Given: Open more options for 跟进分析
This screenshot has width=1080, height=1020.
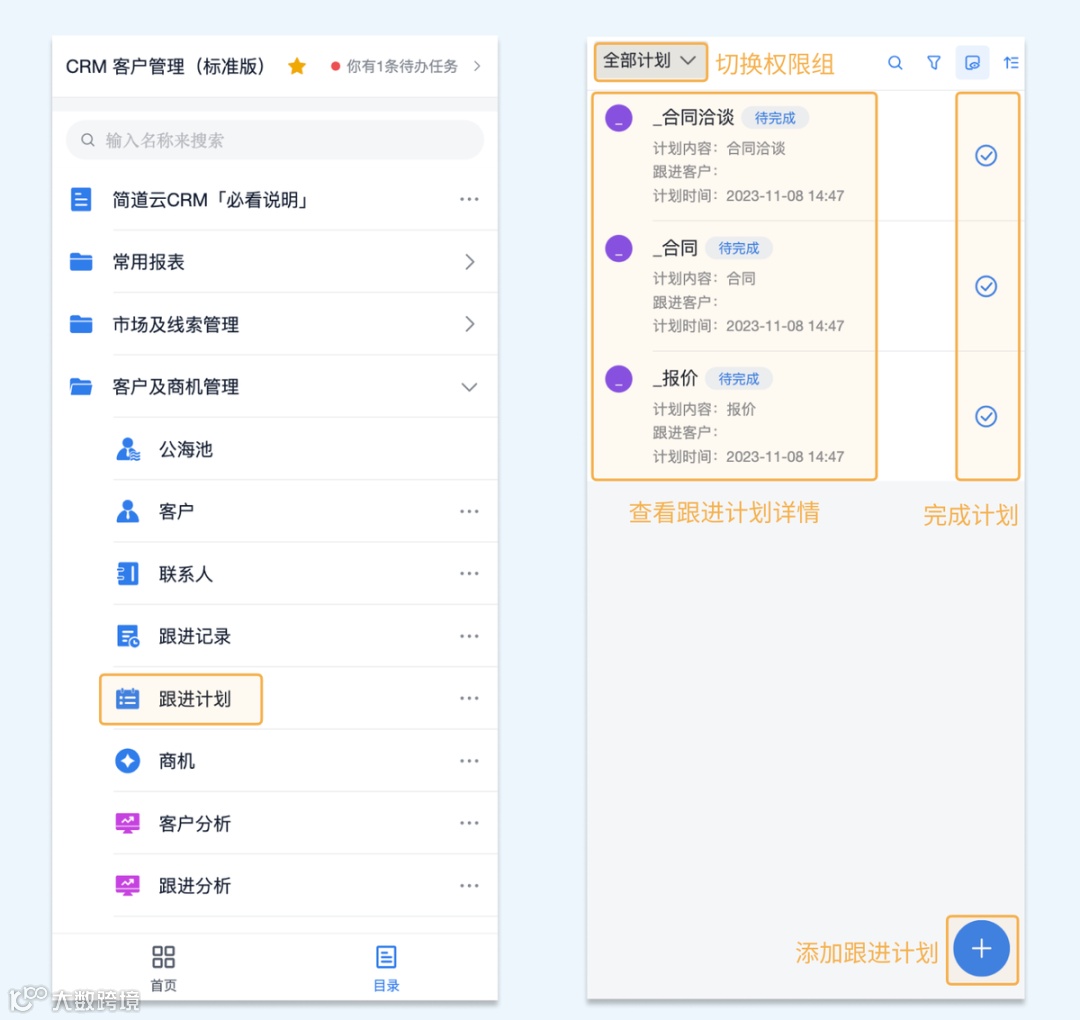Looking at the screenshot, I should click(x=469, y=886).
